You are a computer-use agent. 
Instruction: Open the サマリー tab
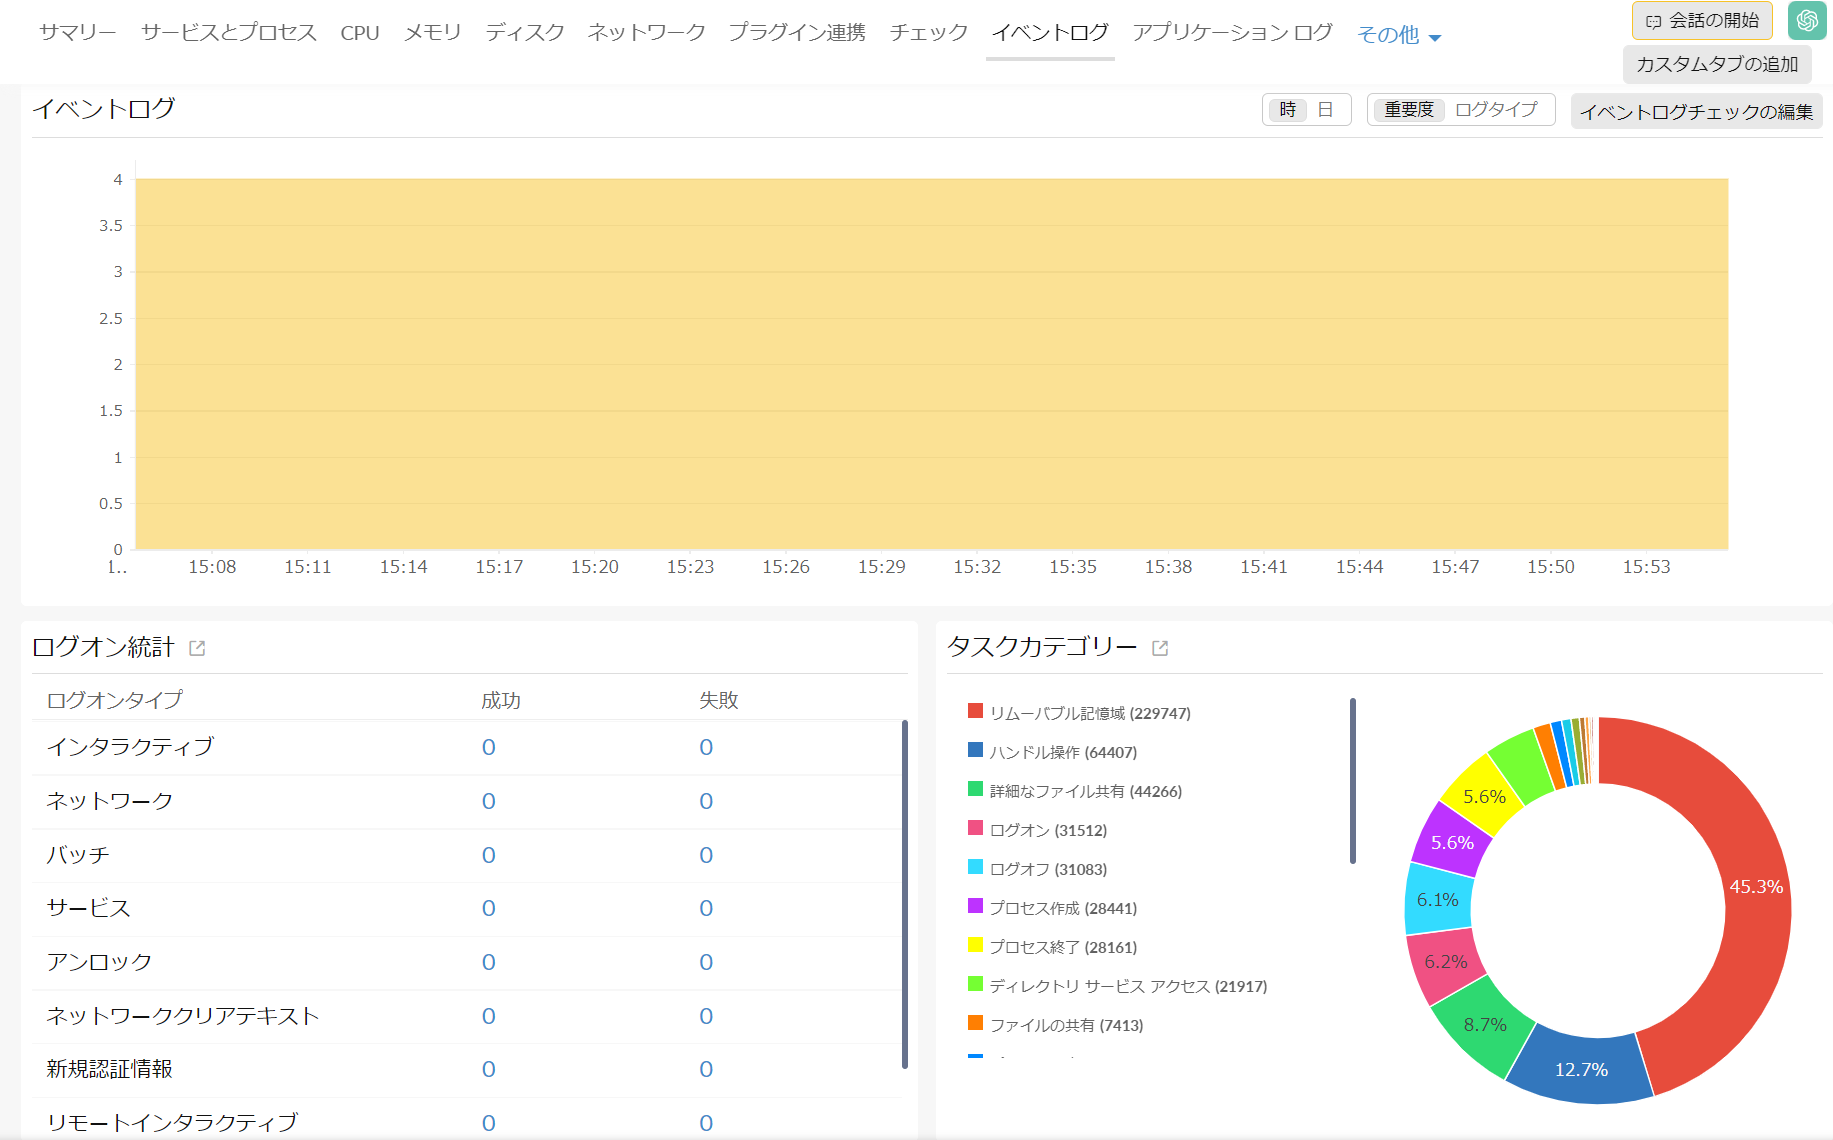pyautogui.click(x=77, y=32)
